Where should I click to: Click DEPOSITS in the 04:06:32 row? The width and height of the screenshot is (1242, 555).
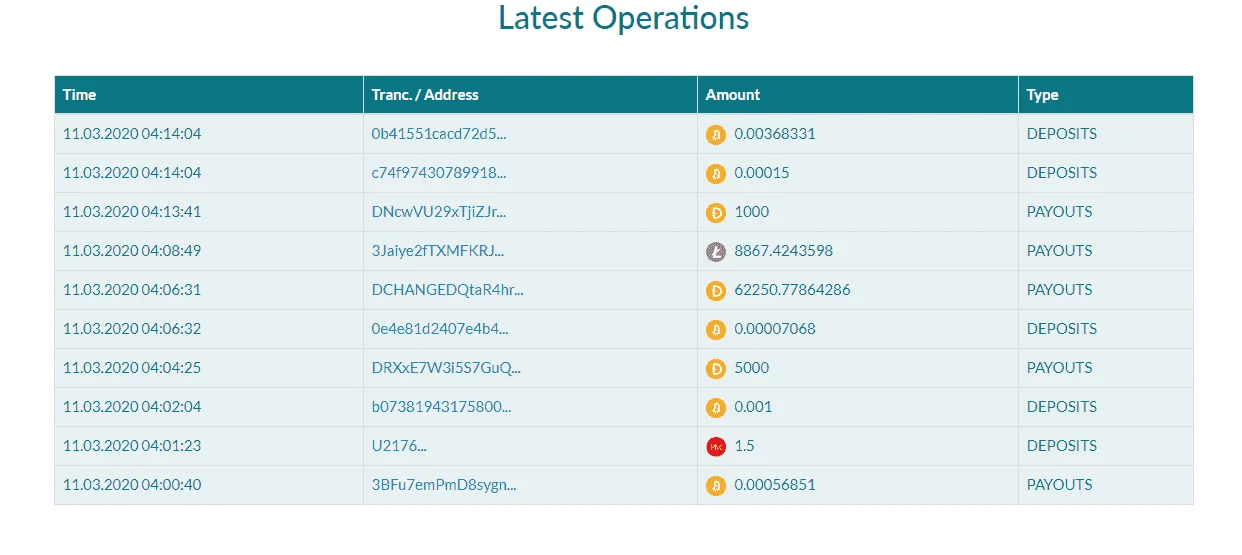coord(1062,329)
